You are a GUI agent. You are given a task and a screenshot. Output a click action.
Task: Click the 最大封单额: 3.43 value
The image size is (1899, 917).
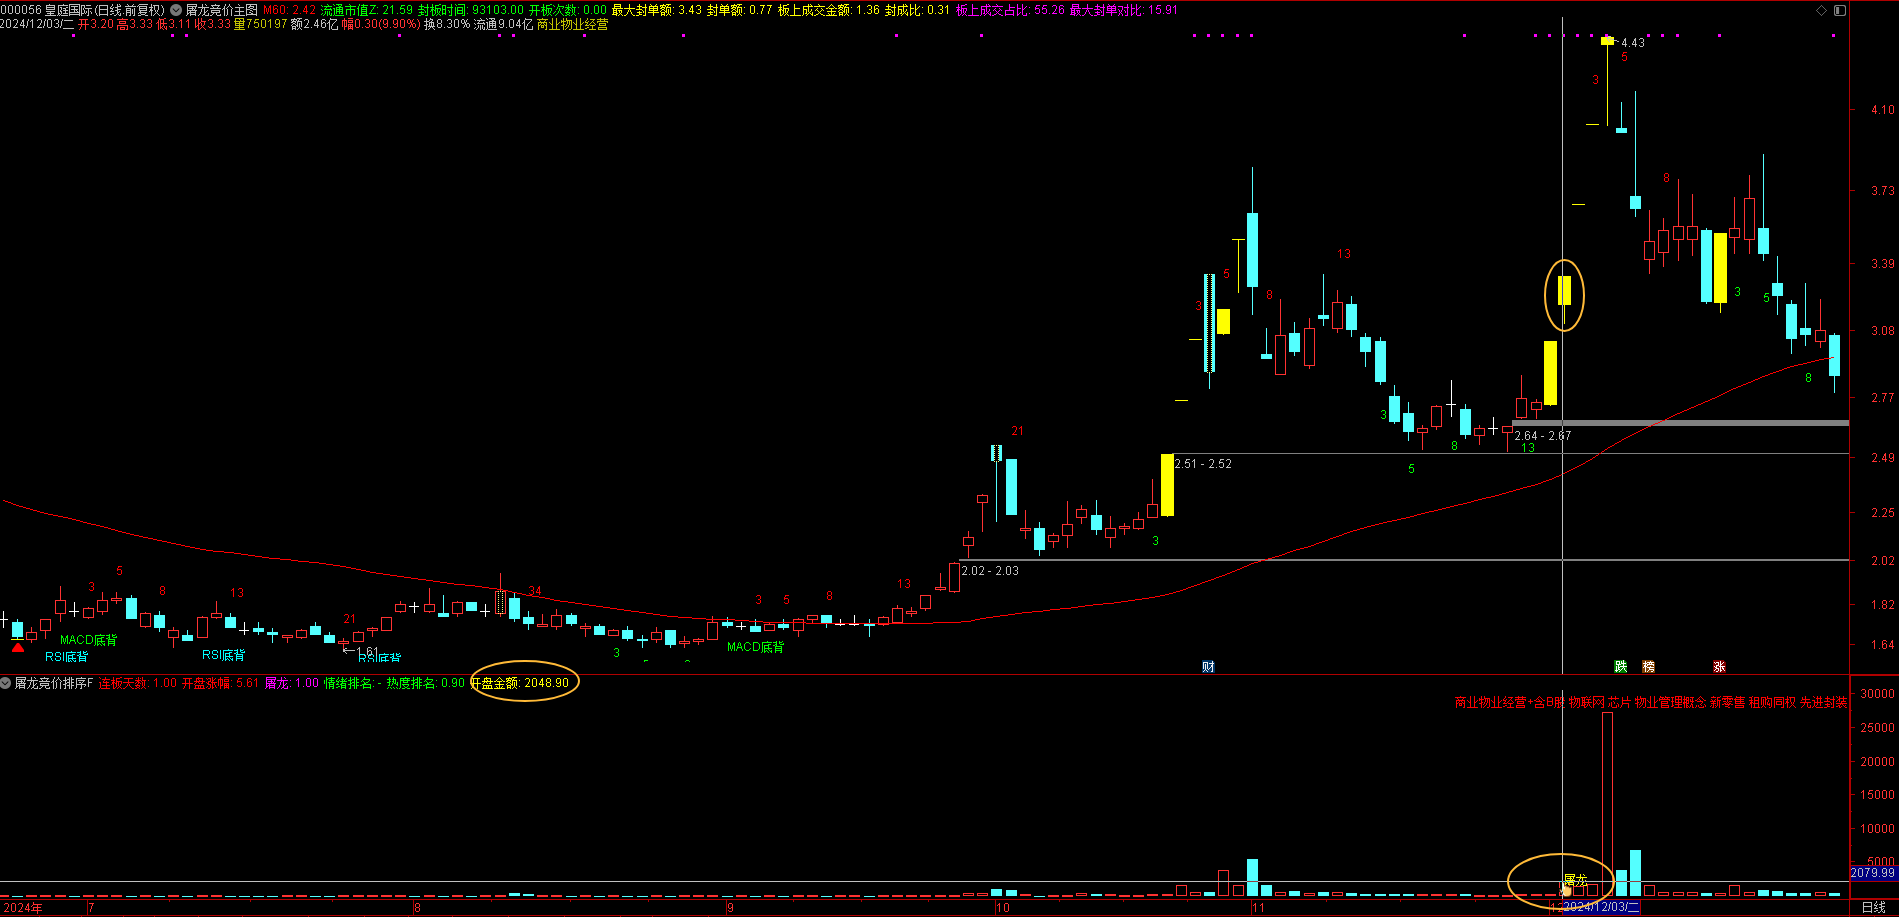pos(657,10)
